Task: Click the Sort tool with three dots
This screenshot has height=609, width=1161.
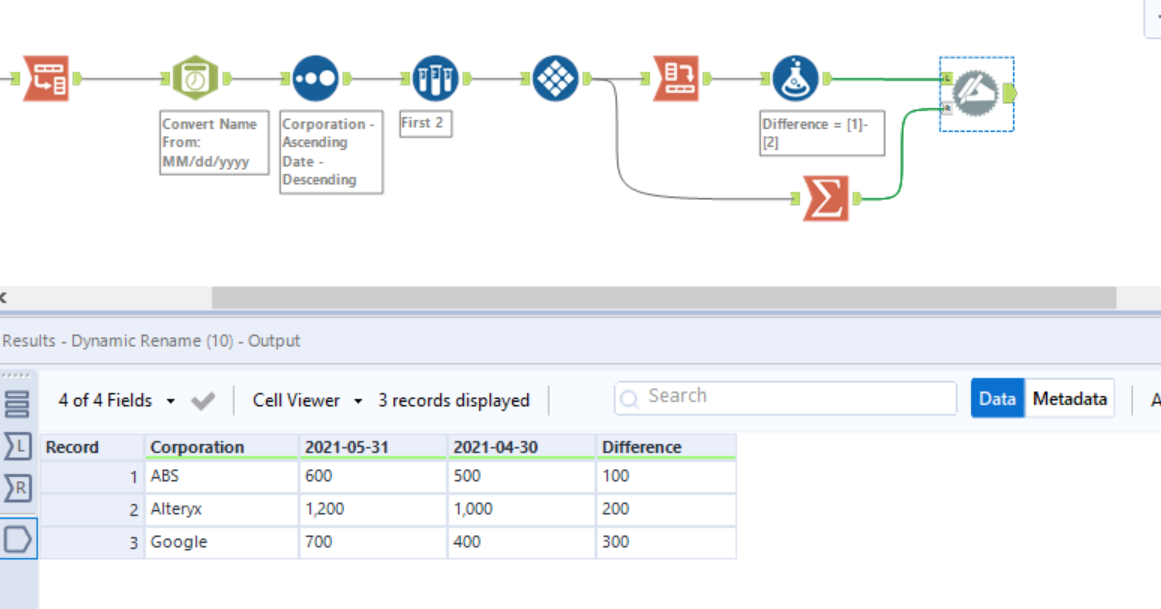Action: [x=316, y=78]
